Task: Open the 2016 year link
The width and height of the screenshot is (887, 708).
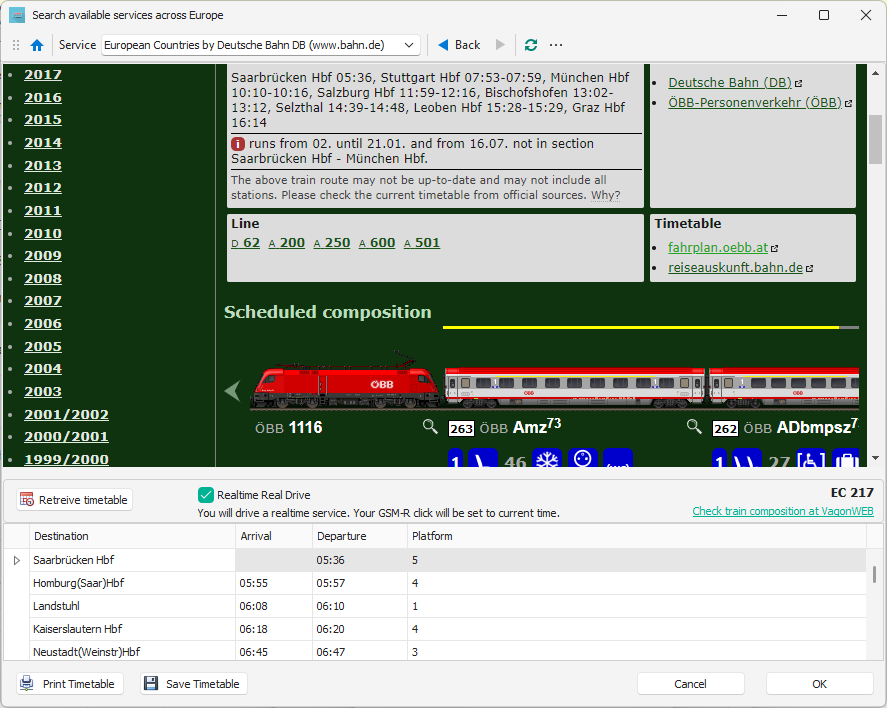Action: (43, 98)
